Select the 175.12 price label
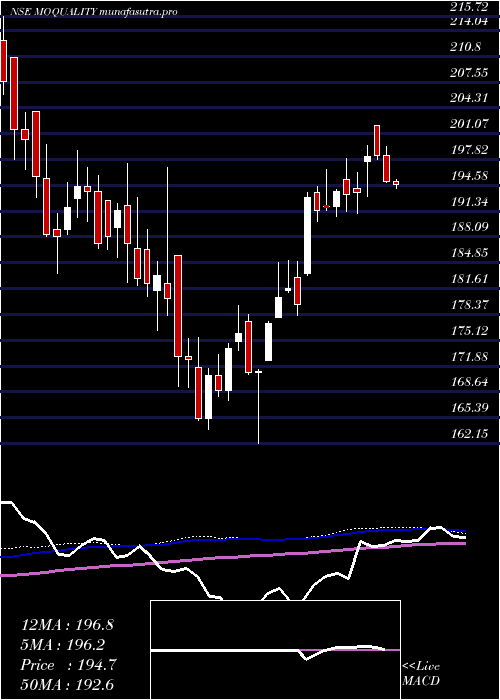The width and height of the screenshot is (500, 700). [467, 331]
